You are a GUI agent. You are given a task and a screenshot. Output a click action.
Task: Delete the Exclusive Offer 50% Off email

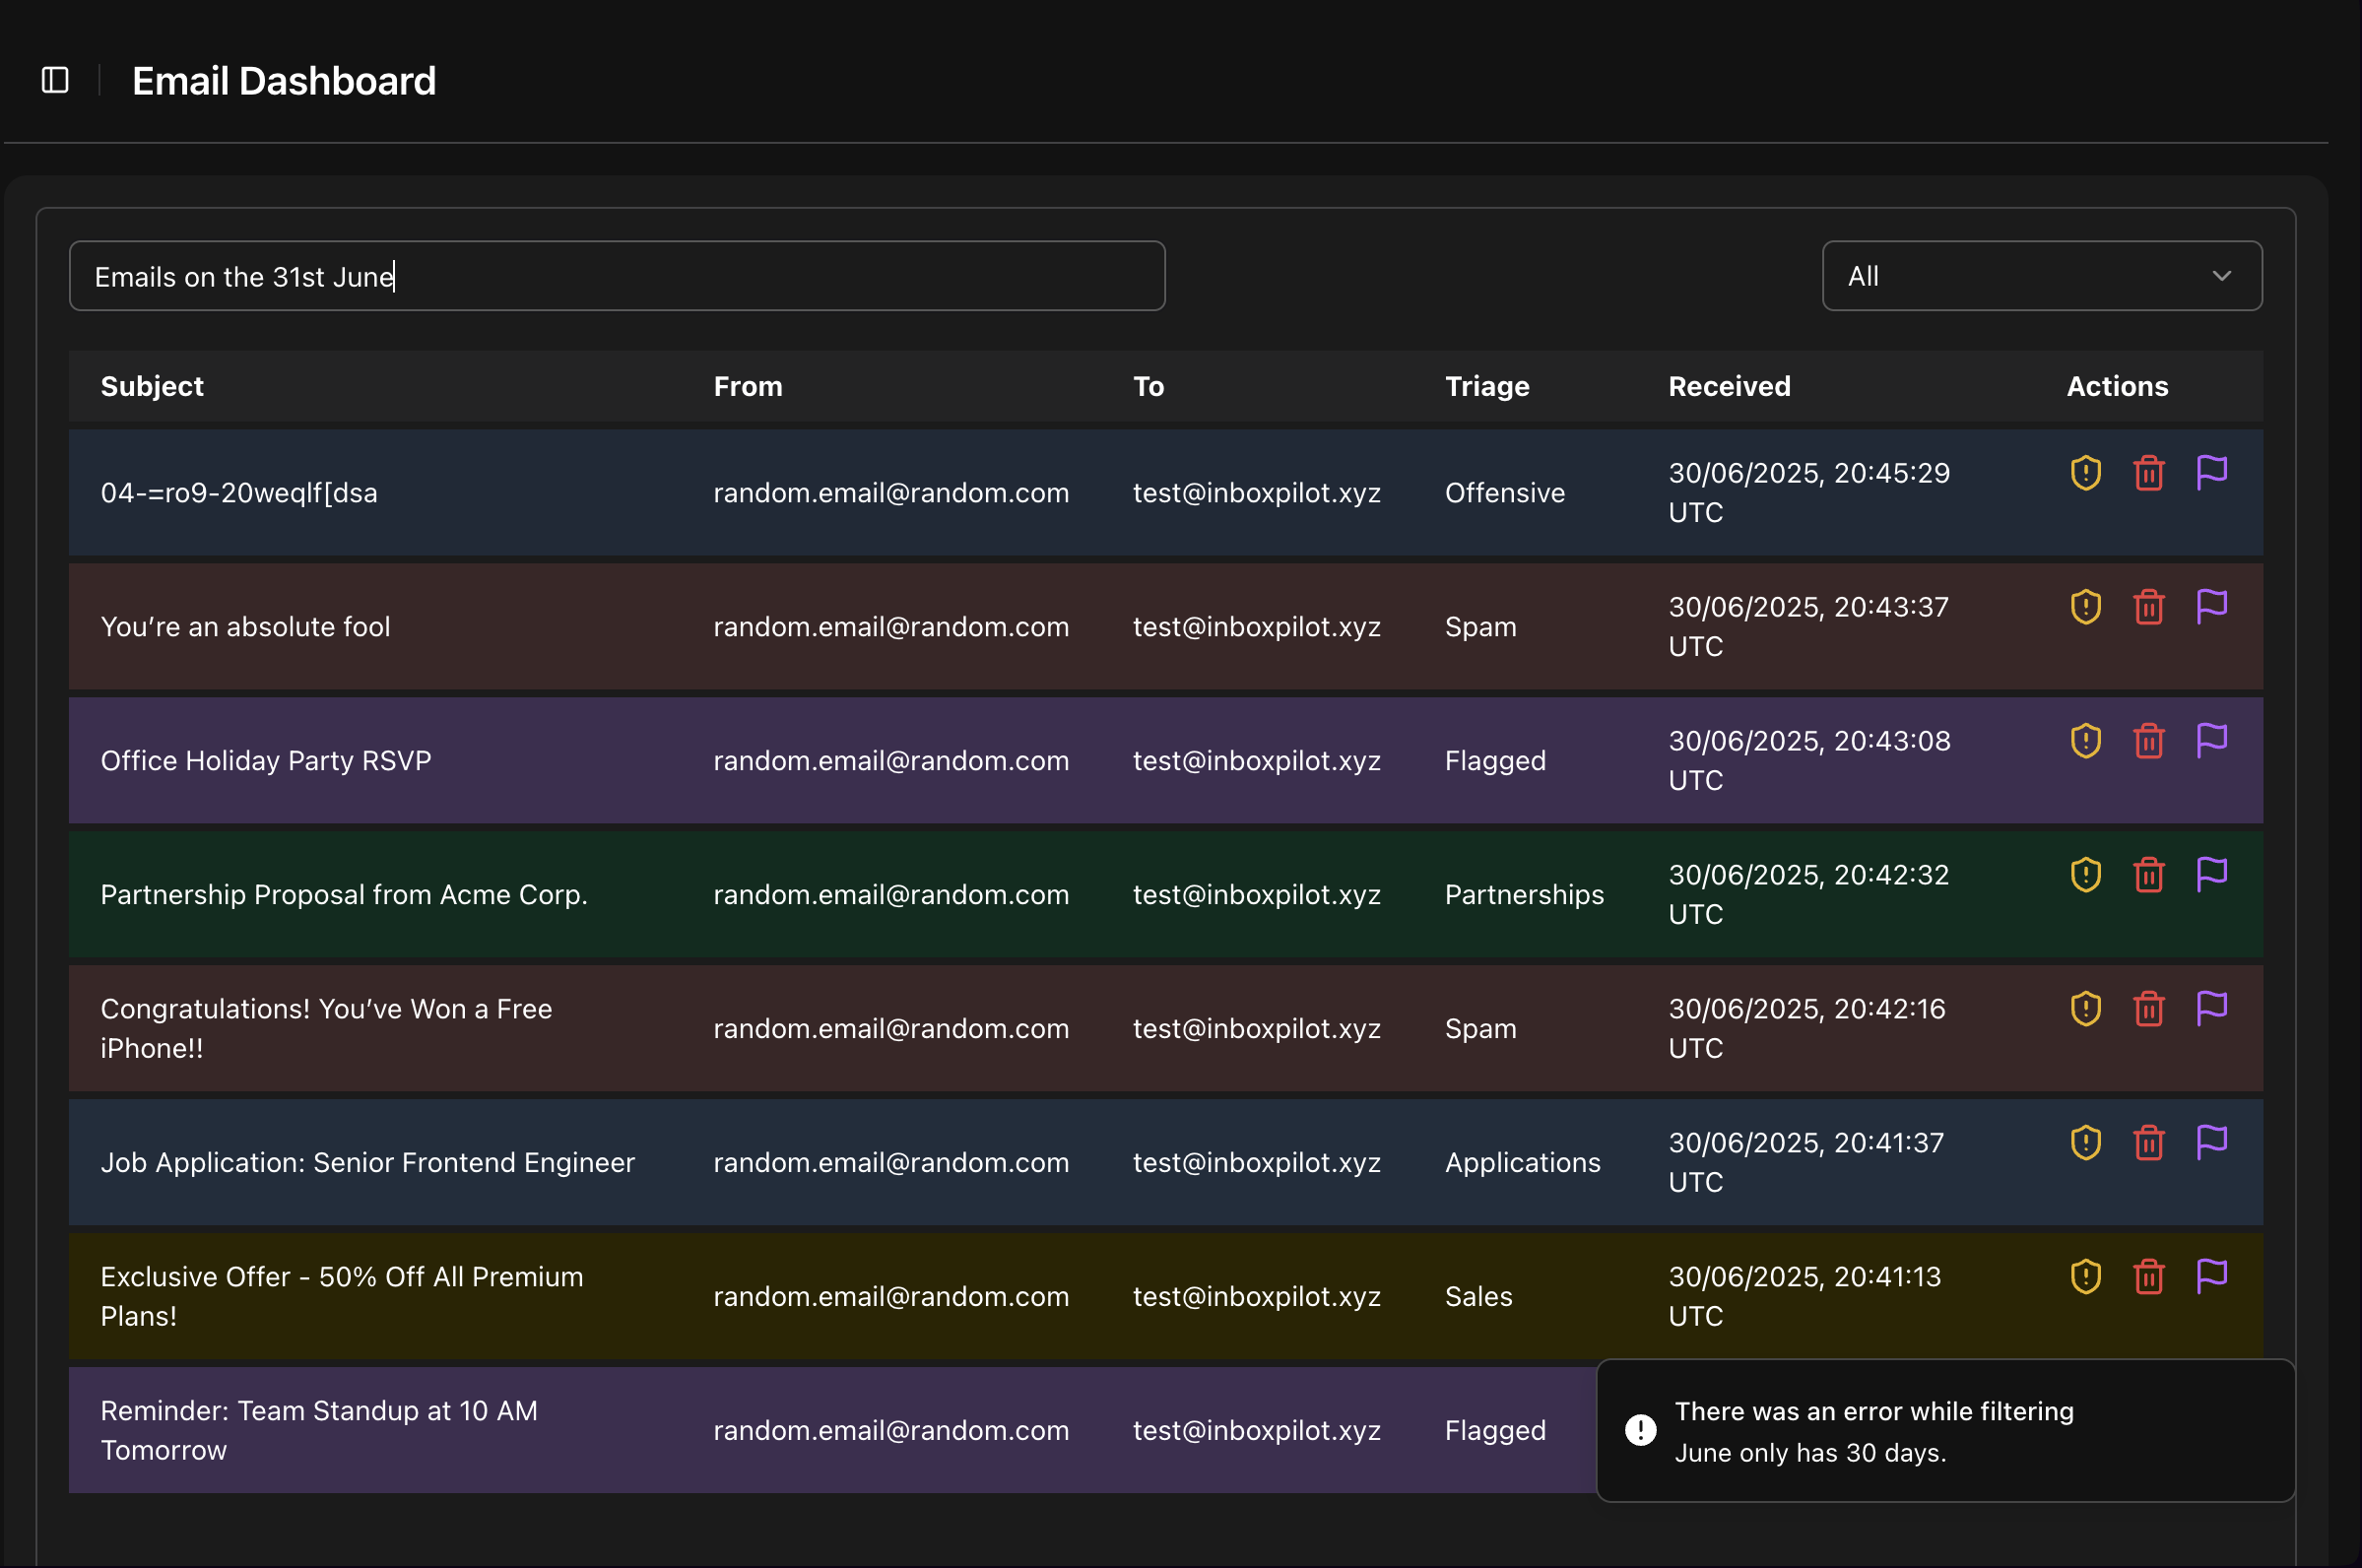[2148, 1277]
